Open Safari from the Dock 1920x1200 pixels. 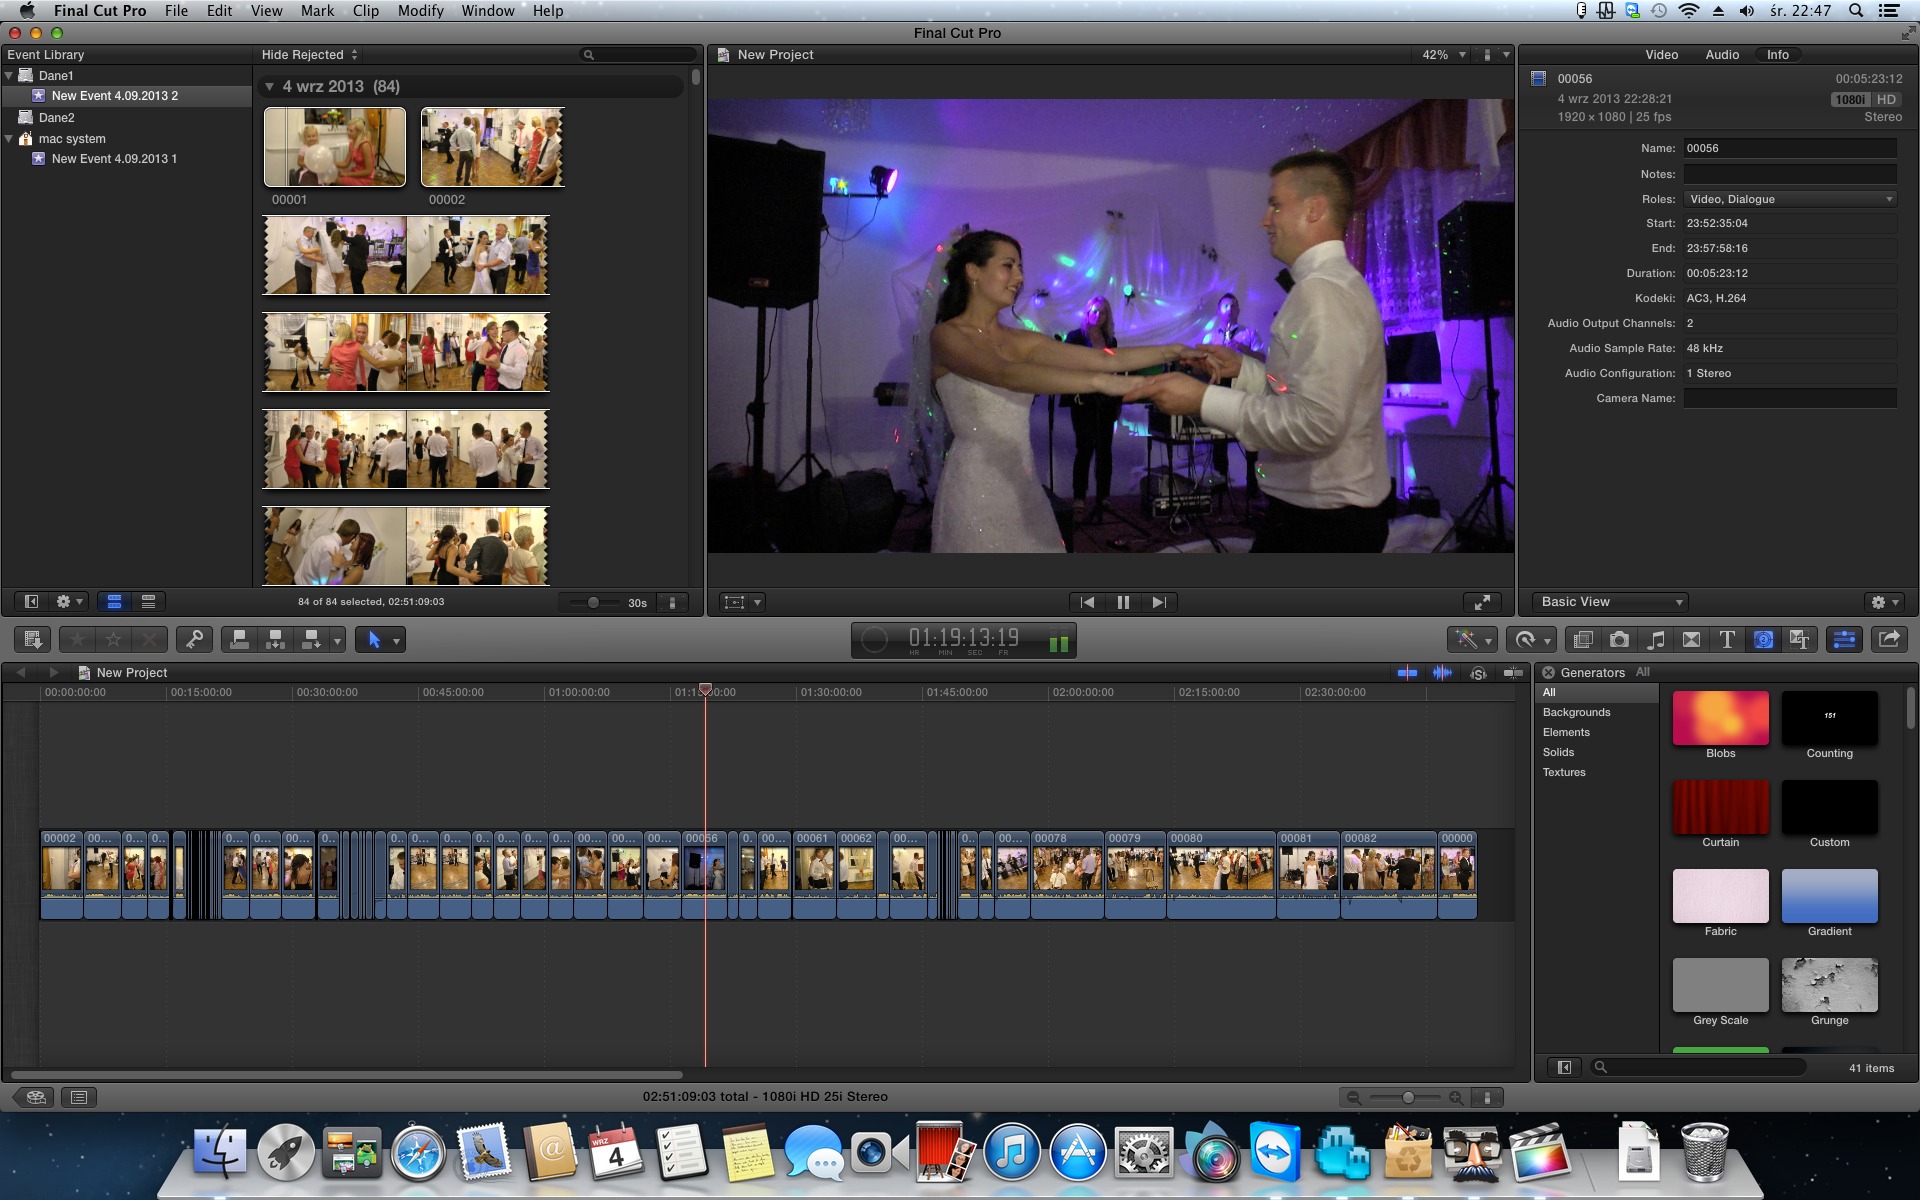[x=418, y=1155]
